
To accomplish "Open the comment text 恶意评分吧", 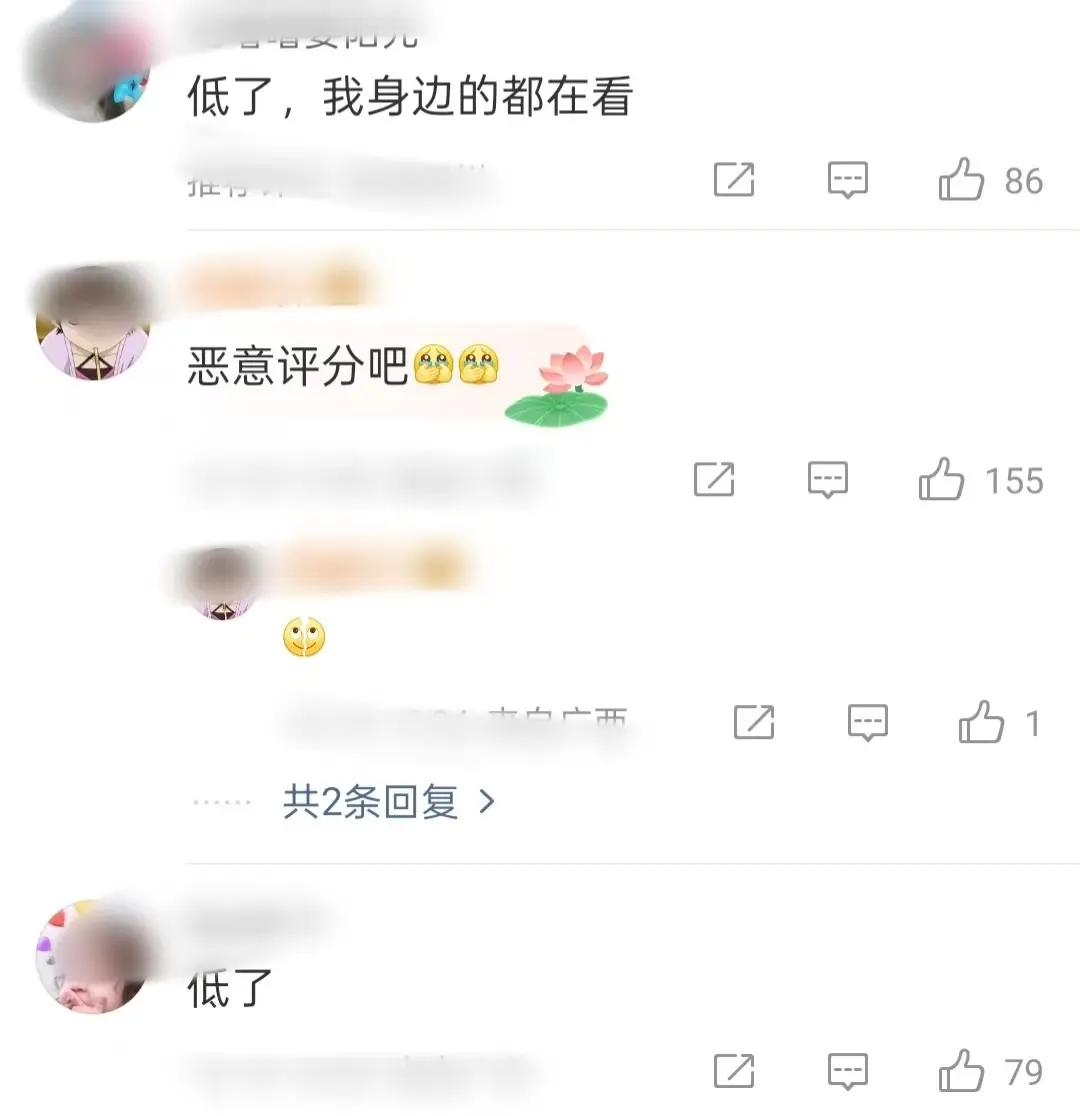I will pos(297,366).
